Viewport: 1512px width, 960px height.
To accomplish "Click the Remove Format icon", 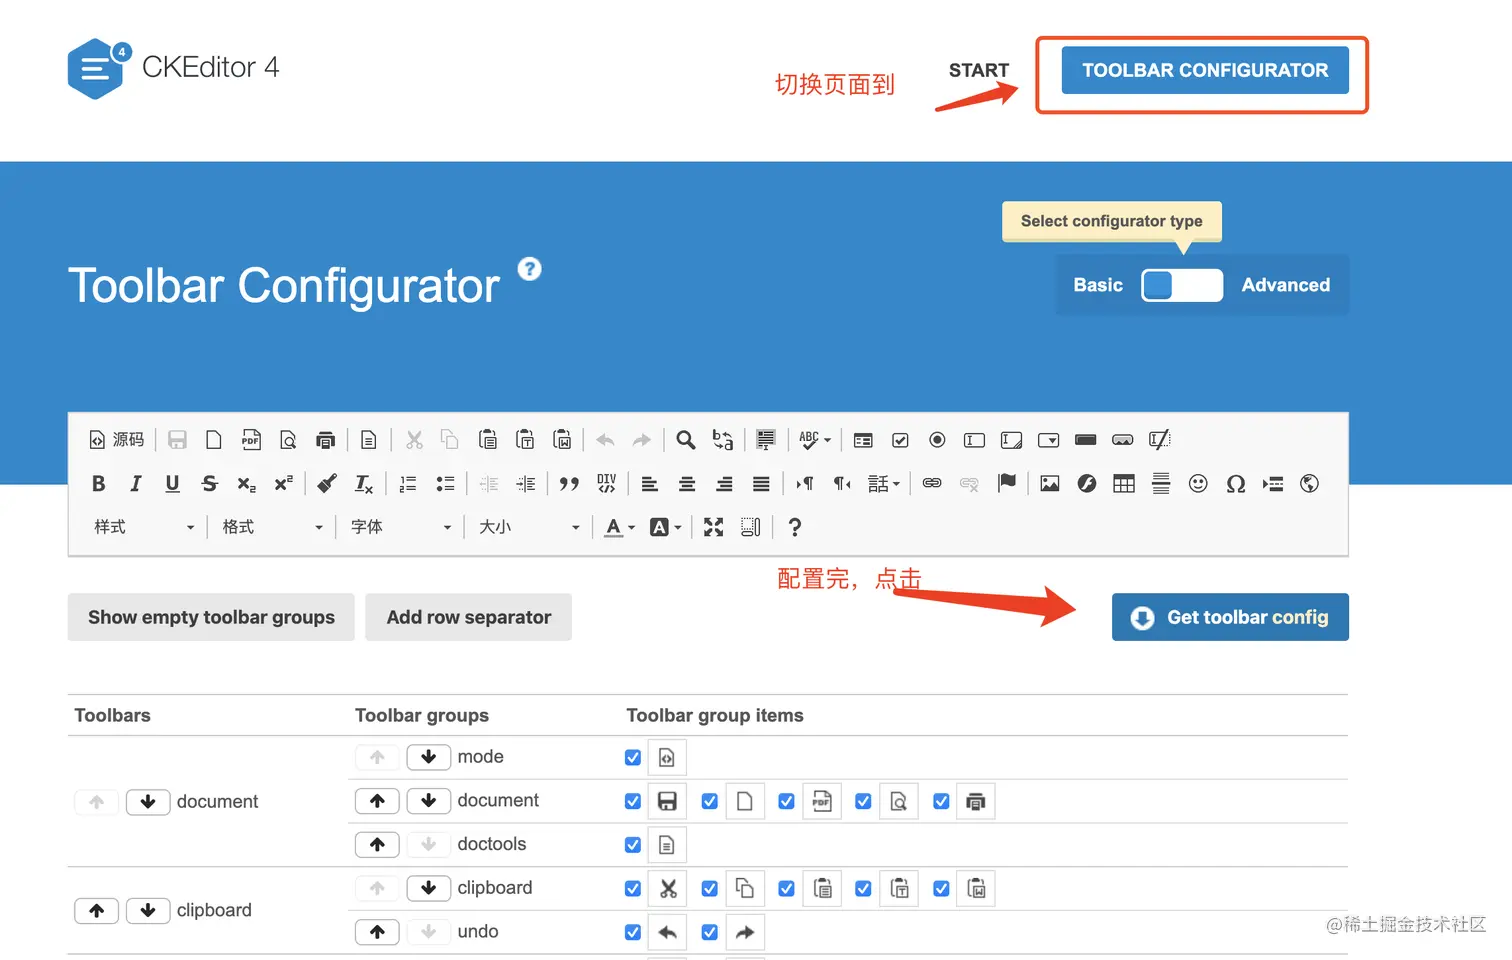I will point(364,484).
